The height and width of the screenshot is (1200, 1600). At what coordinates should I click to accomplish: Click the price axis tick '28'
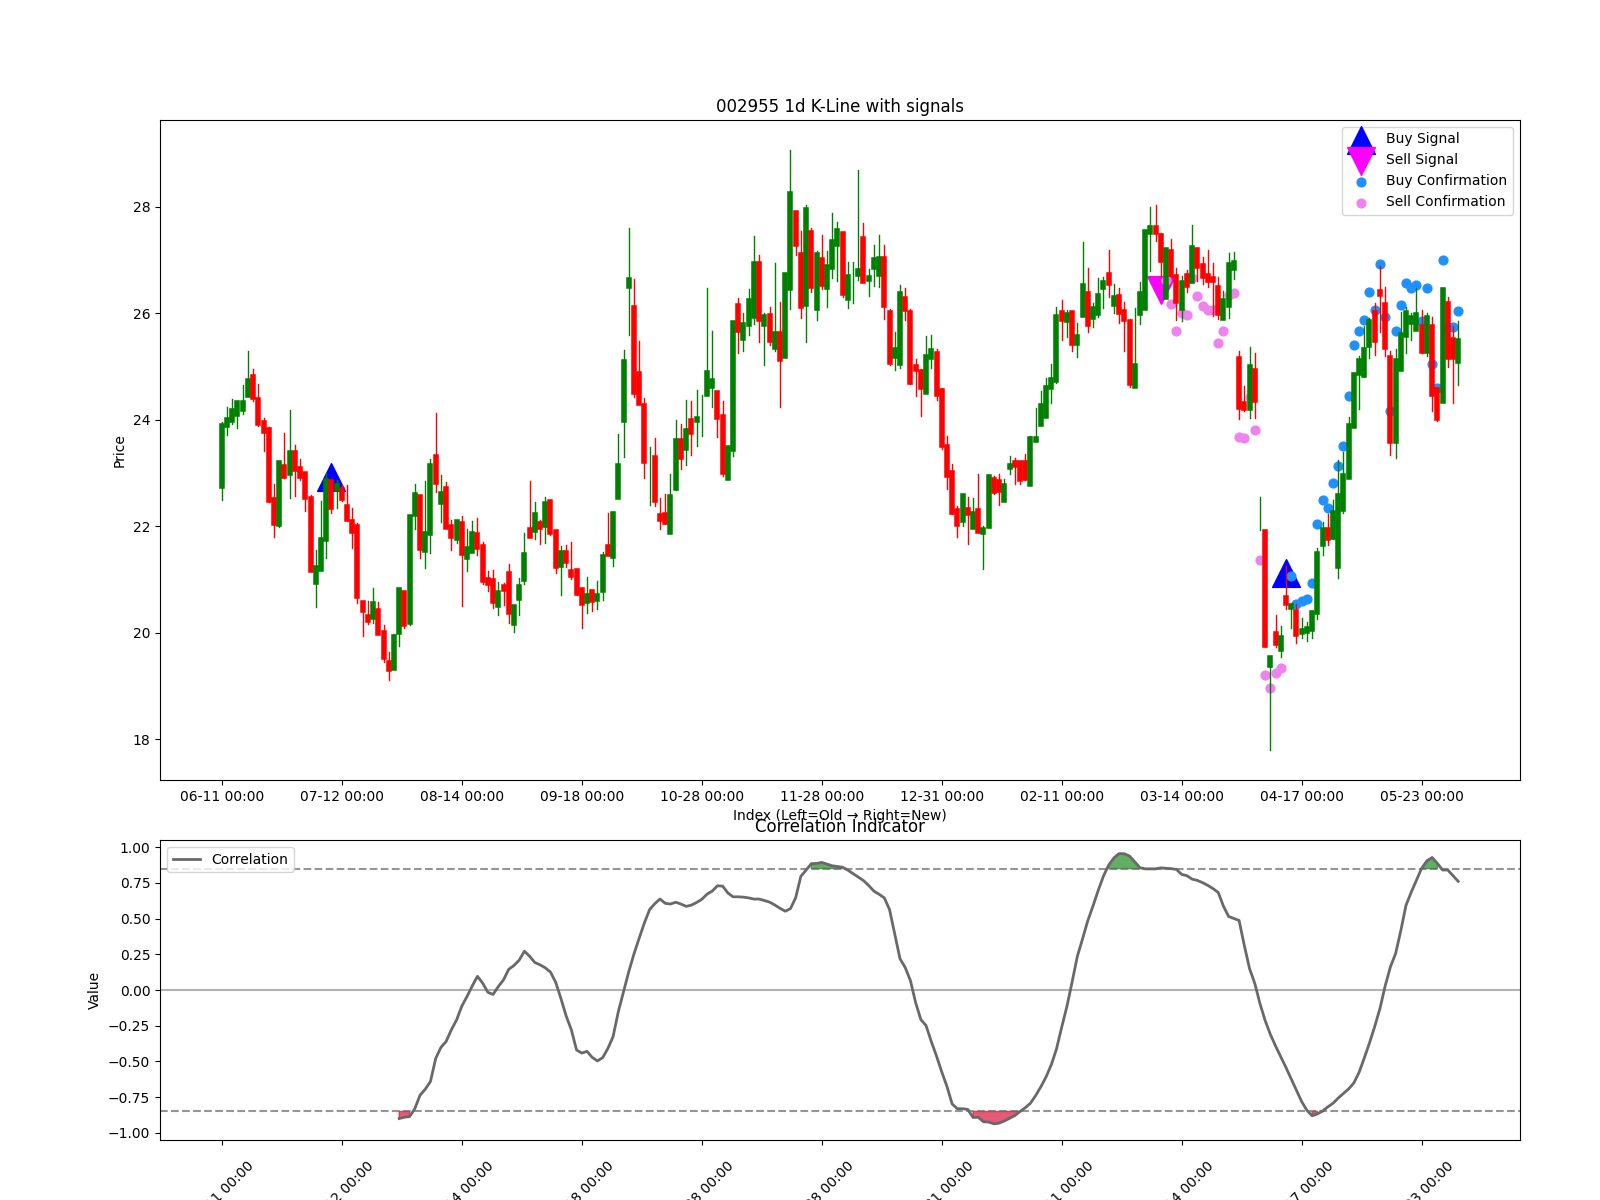[x=142, y=207]
